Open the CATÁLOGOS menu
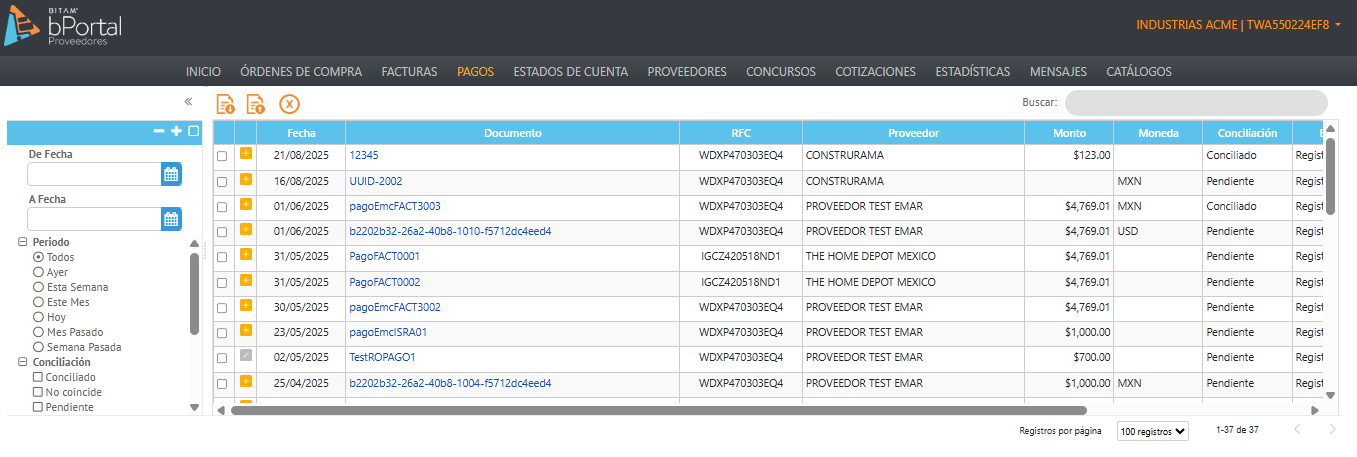This screenshot has height=457, width=1357. click(1139, 72)
